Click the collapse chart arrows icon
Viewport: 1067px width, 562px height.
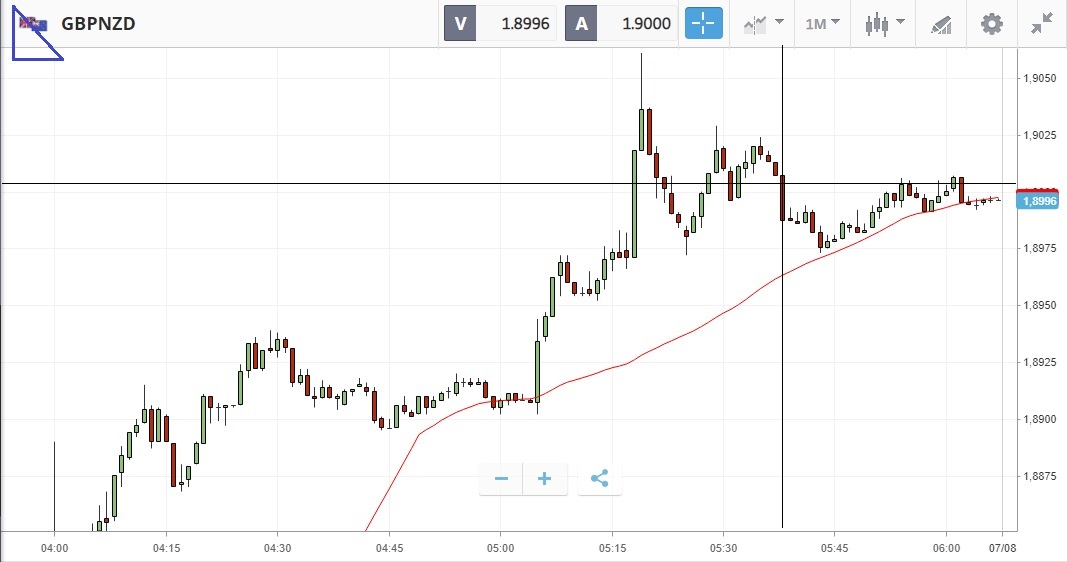[1041, 24]
